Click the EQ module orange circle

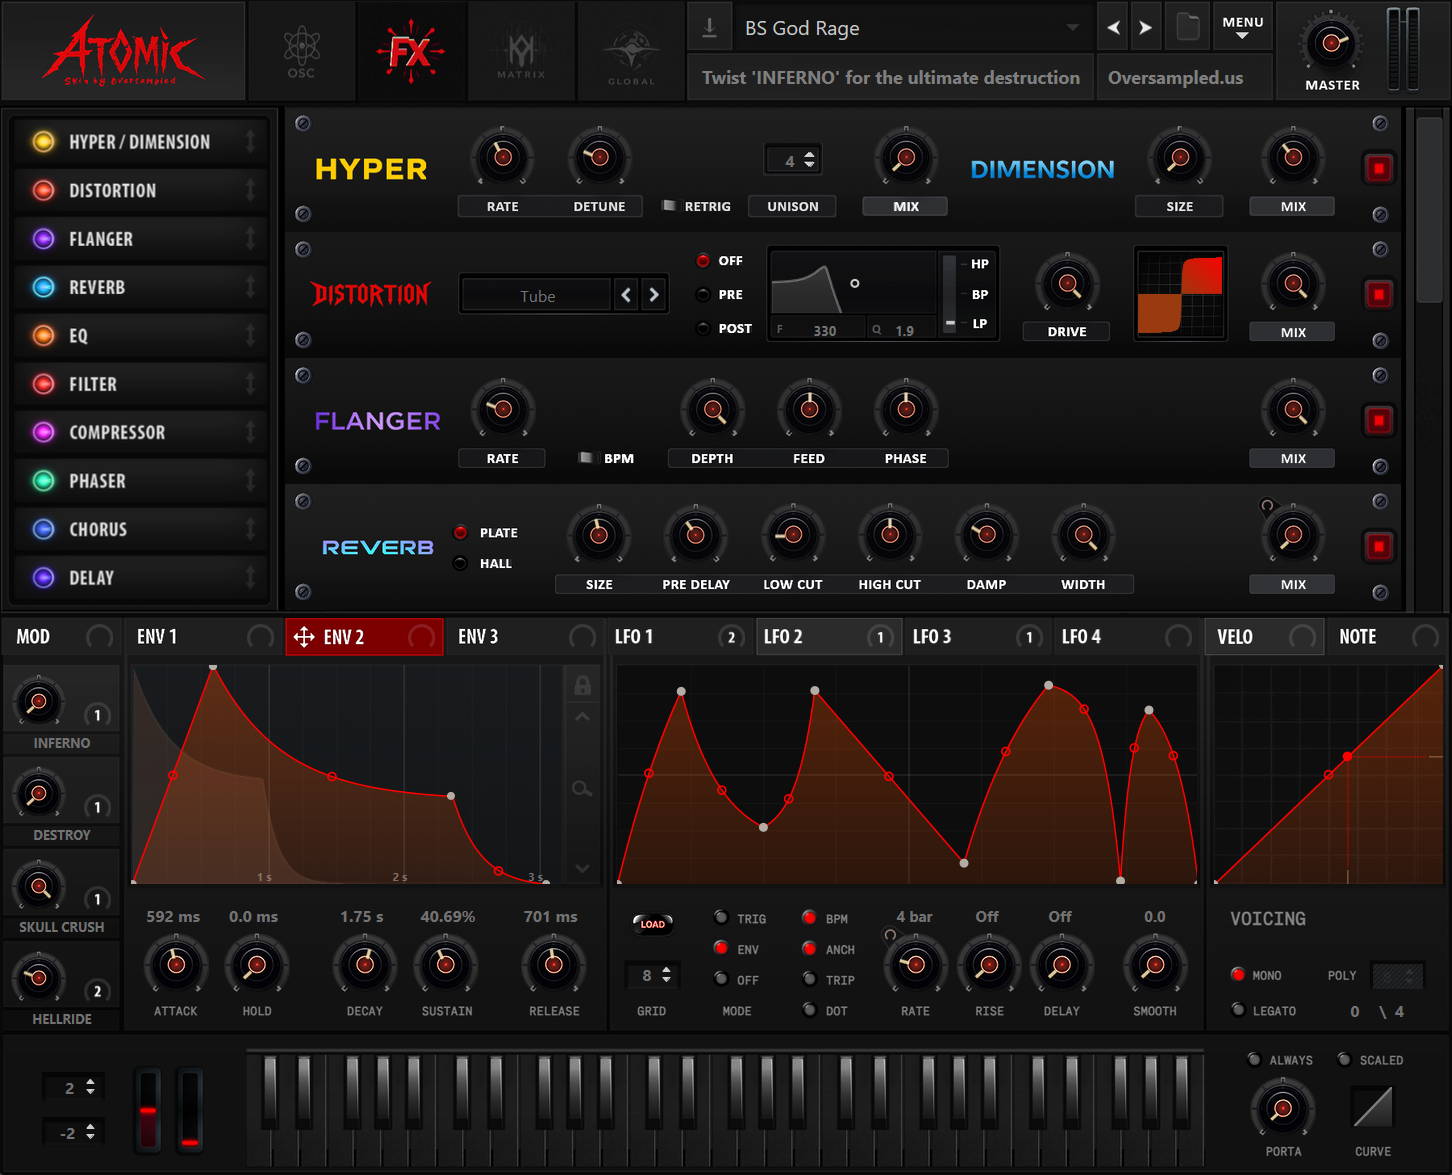44,335
